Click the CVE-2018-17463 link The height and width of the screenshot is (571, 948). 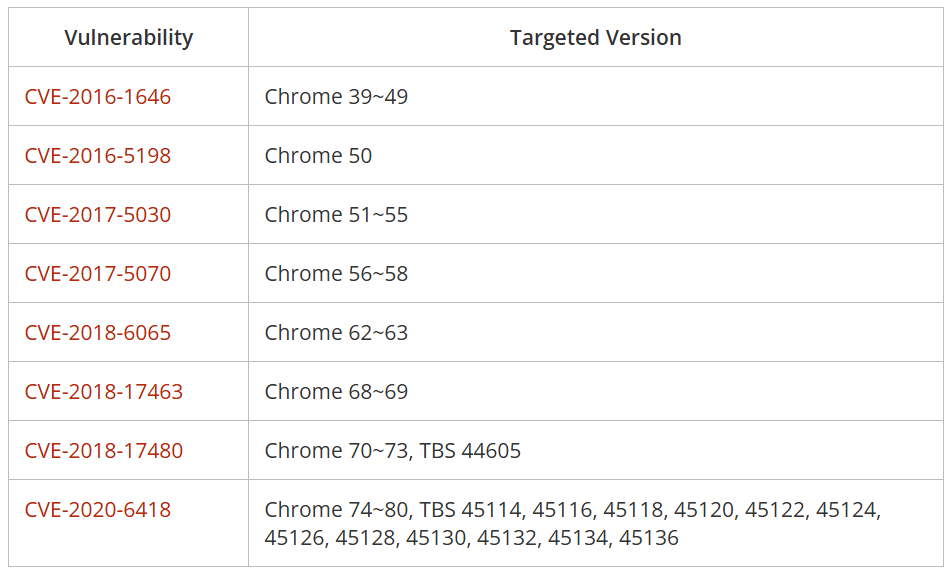[104, 392]
